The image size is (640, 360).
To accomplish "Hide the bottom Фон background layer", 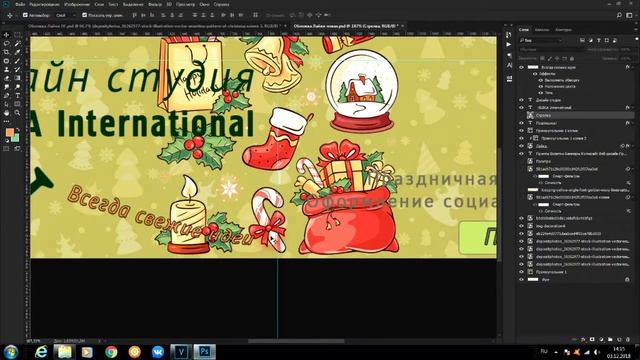I will [522, 280].
